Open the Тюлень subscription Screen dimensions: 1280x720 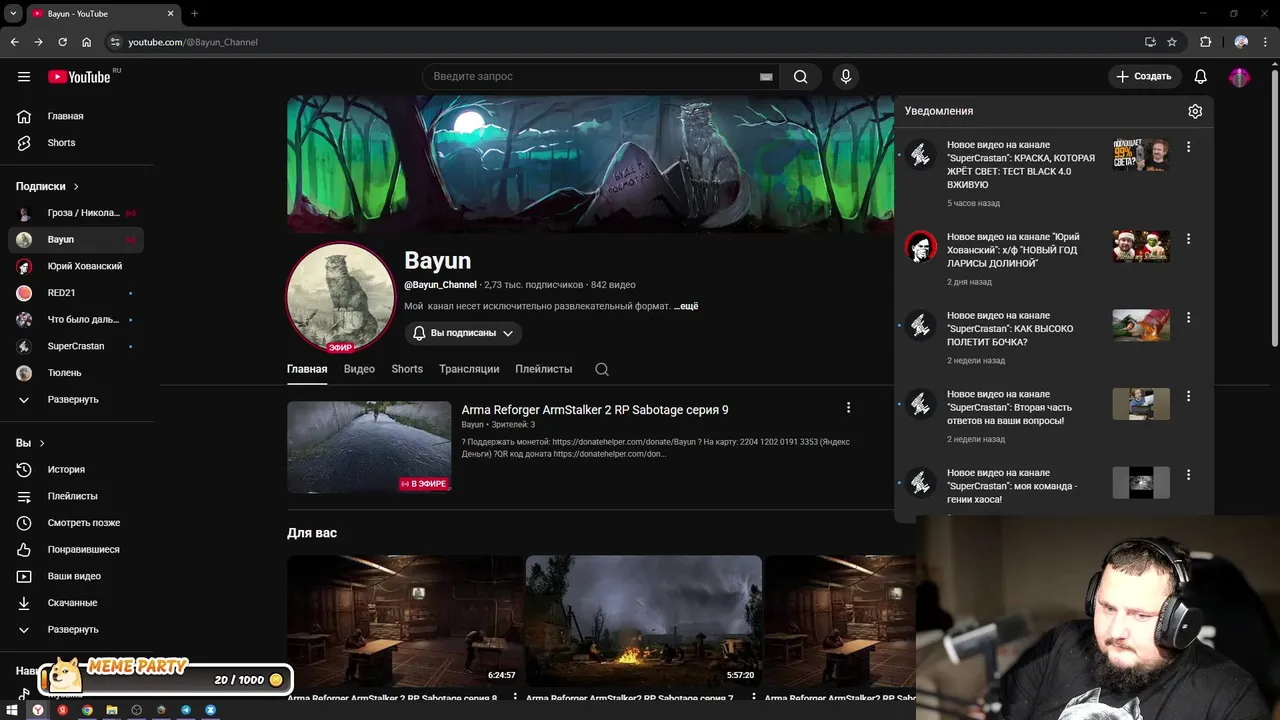76,373
